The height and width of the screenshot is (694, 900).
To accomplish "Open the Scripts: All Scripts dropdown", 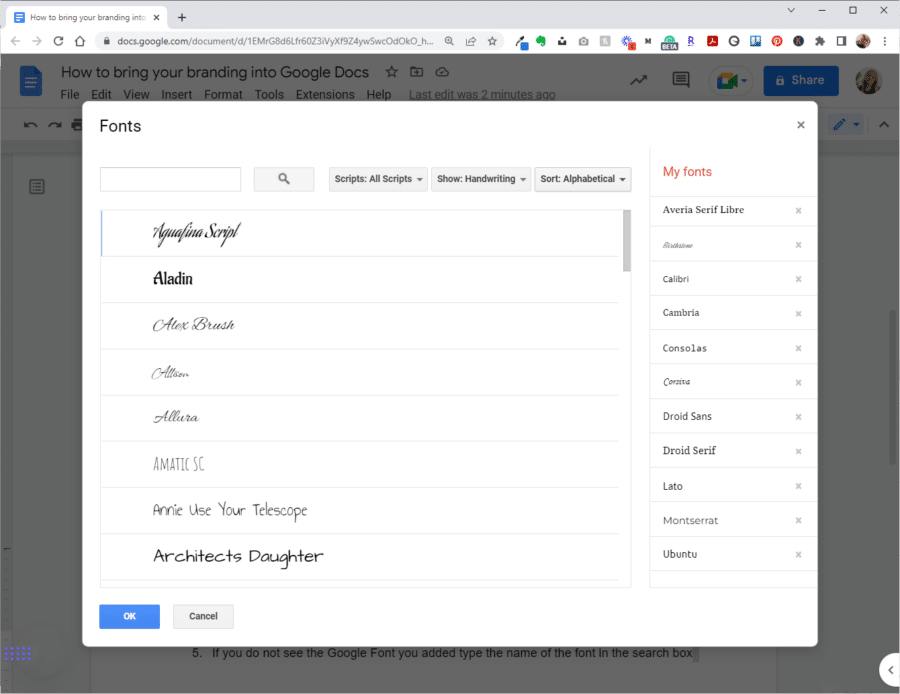I will [x=378, y=178].
